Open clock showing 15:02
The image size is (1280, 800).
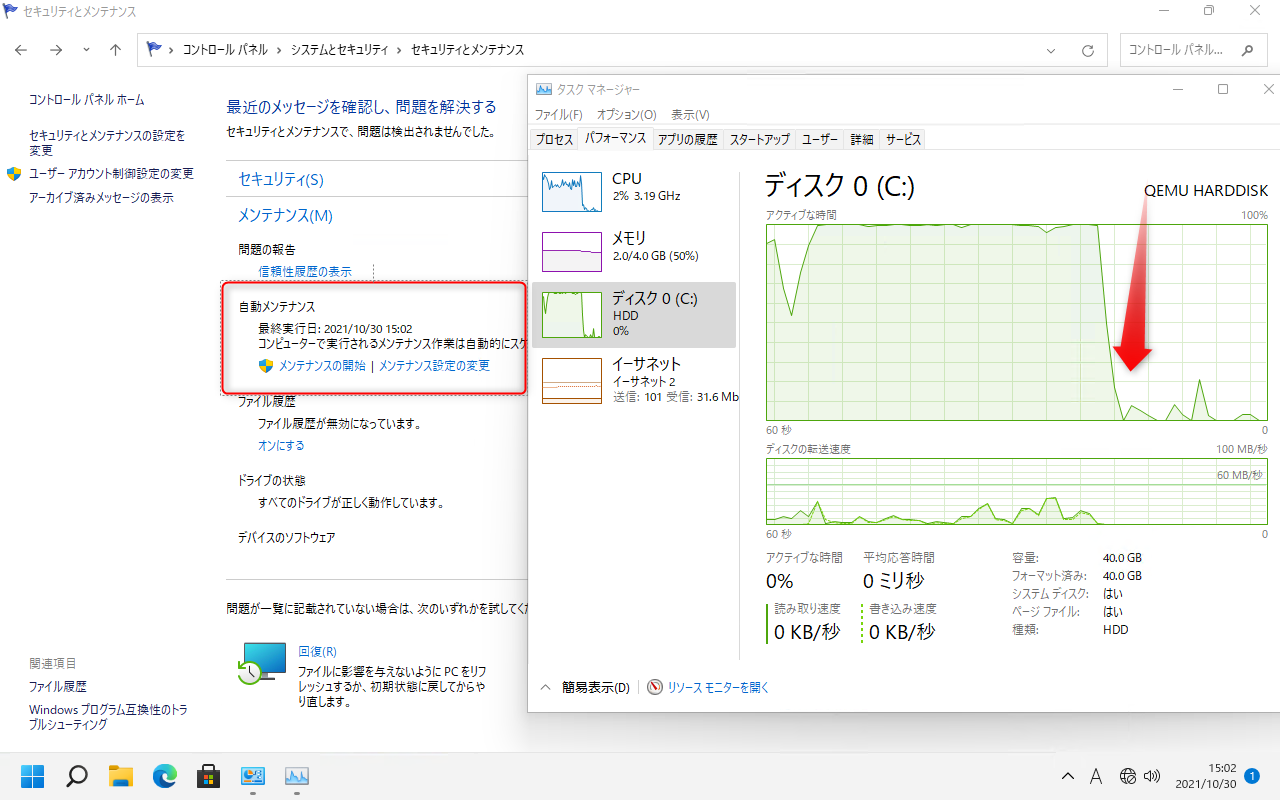1208,776
